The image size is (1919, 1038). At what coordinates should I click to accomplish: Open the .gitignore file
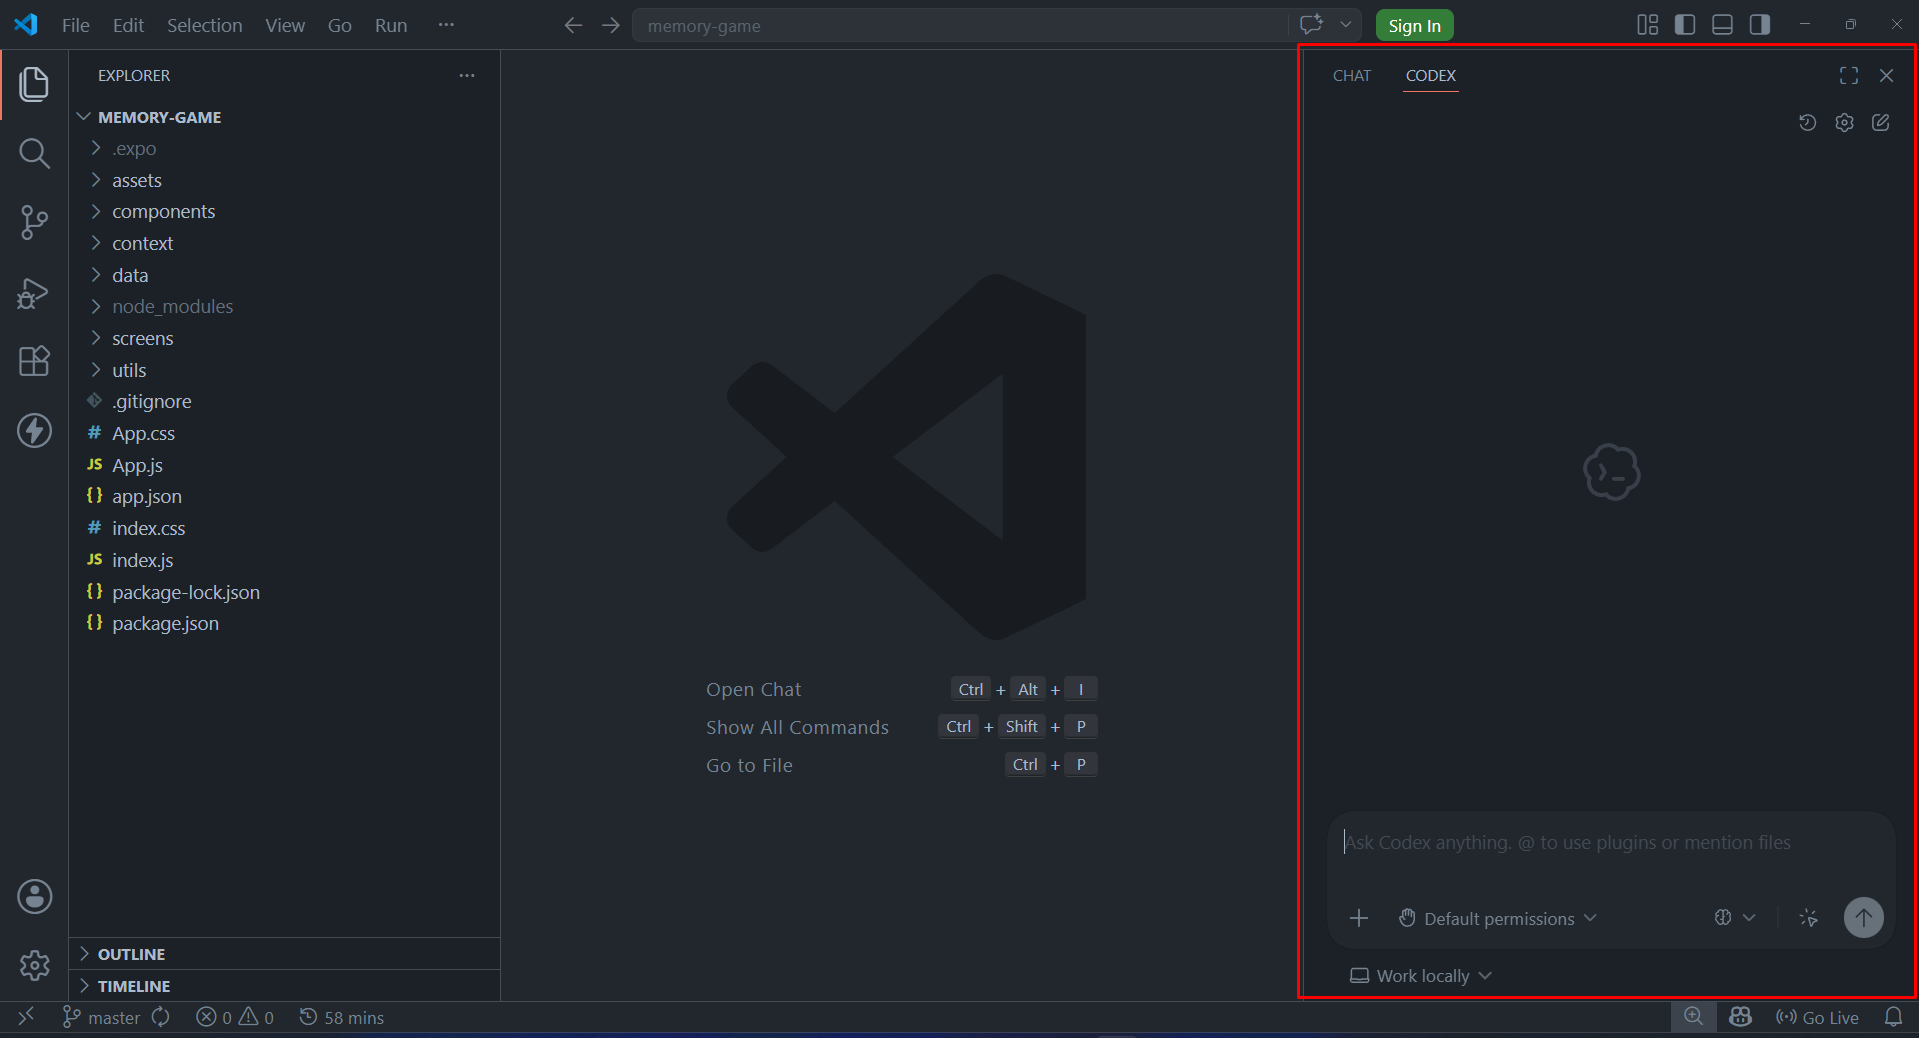pos(284,402)
